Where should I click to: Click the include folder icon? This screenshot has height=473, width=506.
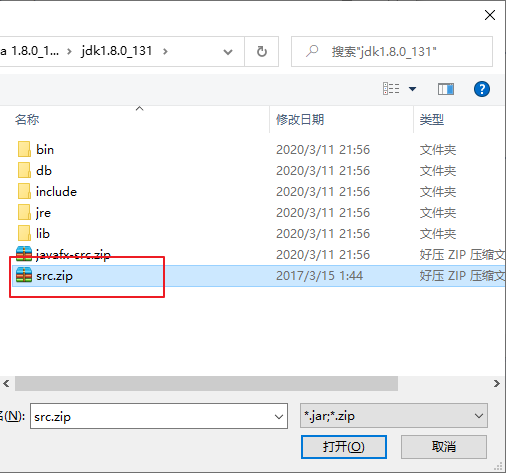click(x=24, y=191)
